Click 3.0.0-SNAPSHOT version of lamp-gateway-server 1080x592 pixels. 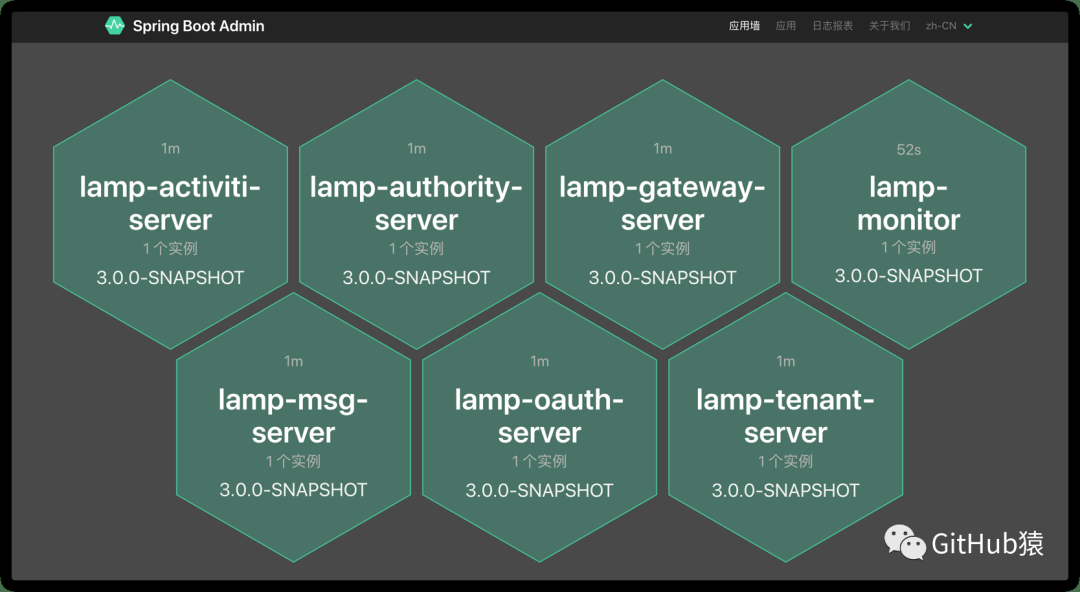663,278
